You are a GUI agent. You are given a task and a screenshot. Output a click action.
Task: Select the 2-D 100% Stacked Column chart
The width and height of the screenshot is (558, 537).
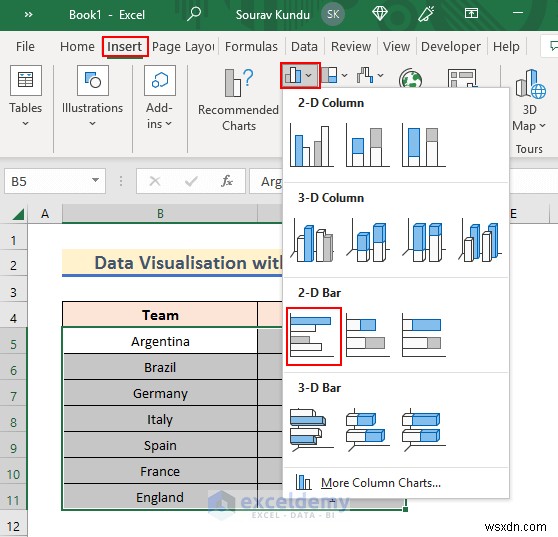pyautogui.click(x=423, y=146)
